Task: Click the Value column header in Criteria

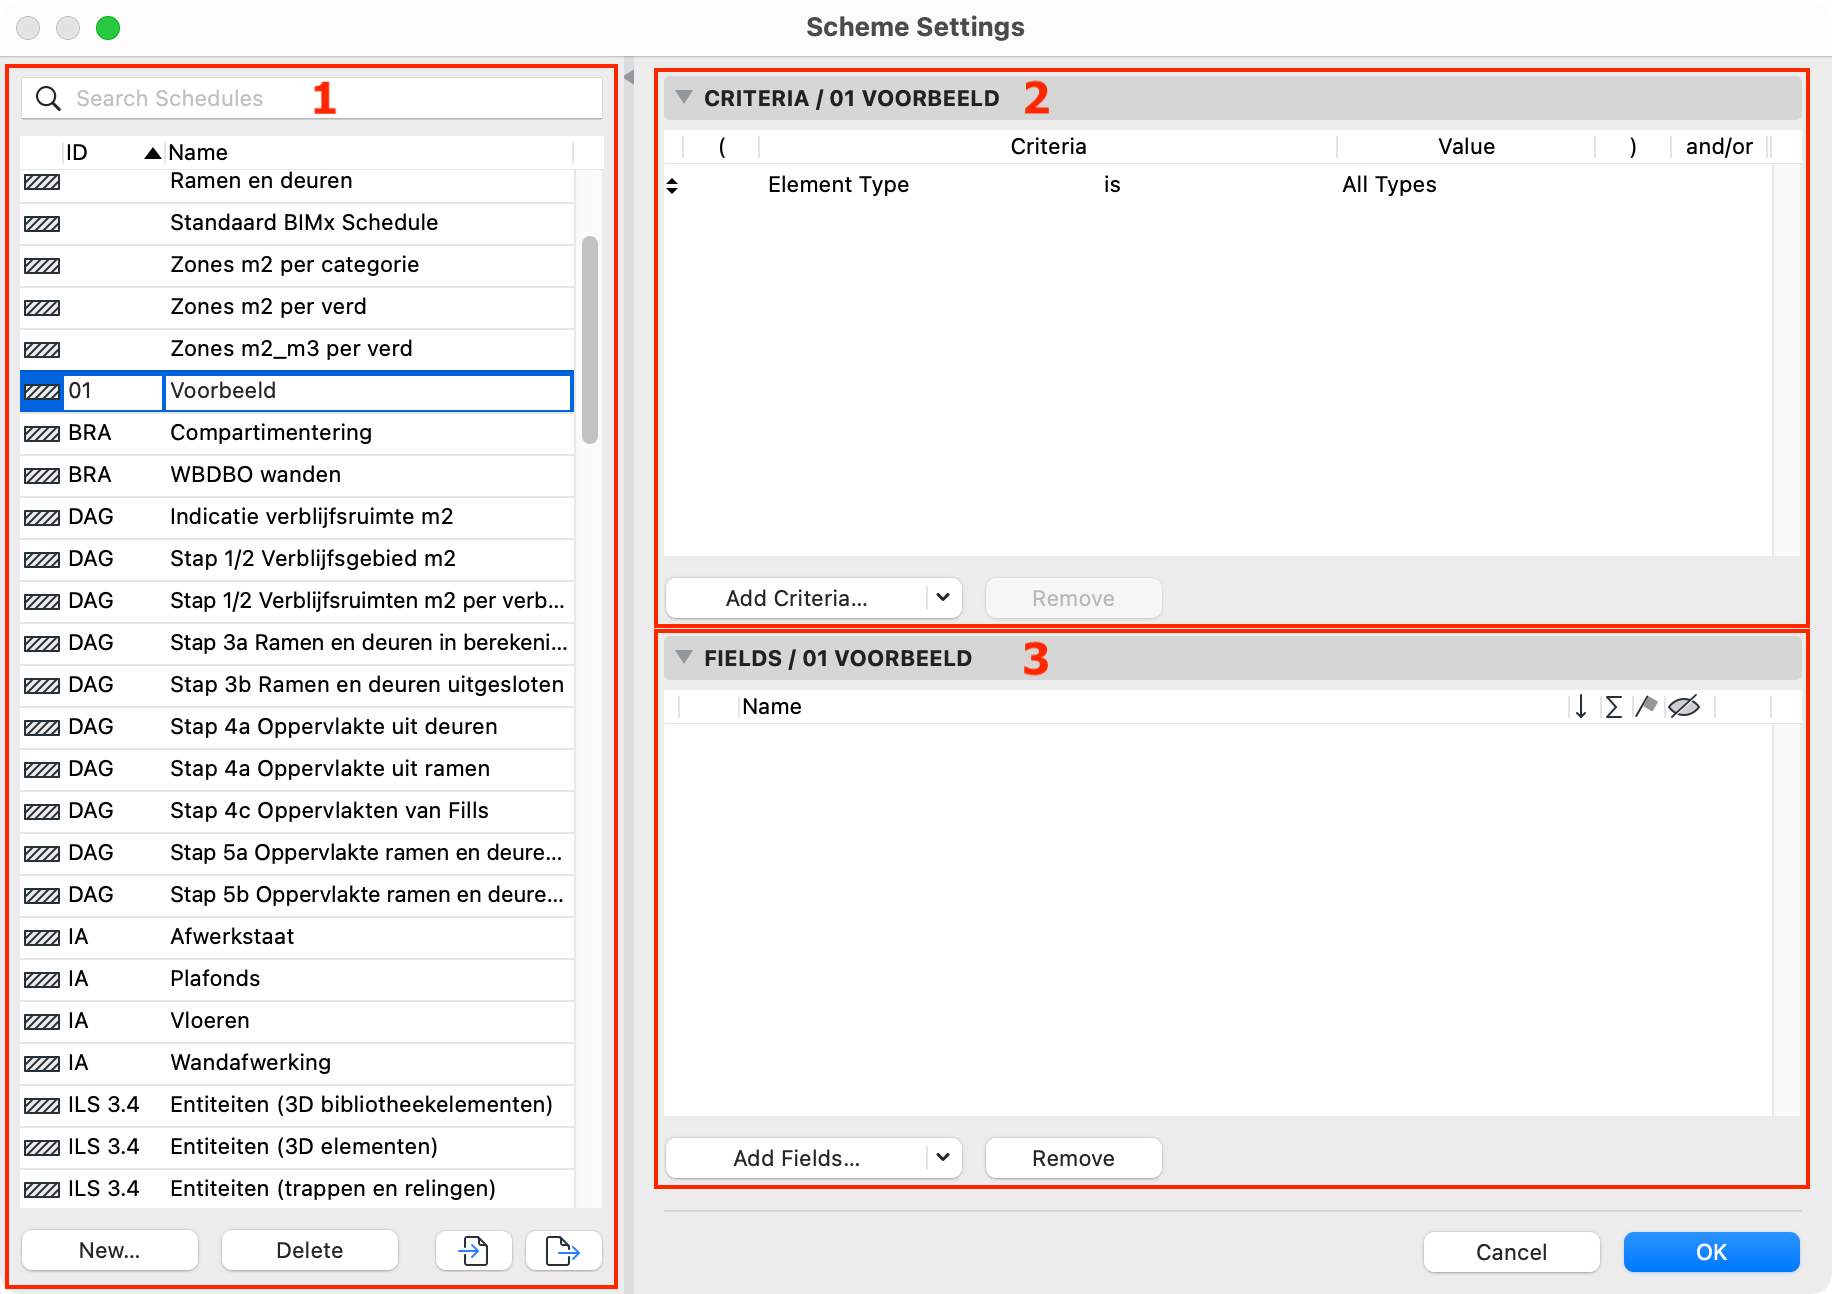Action: coord(1466,147)
